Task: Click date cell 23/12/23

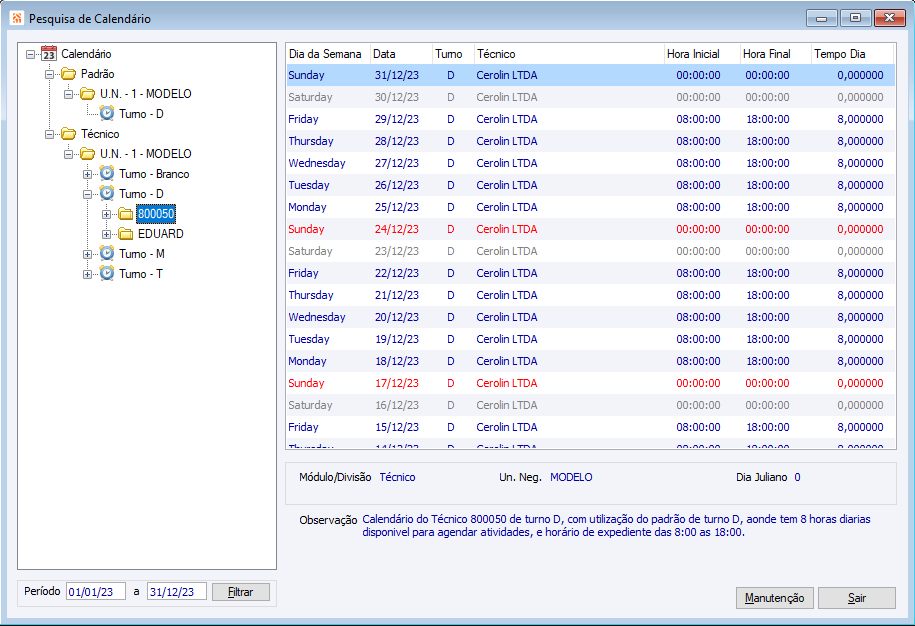Action: (397, 251)
